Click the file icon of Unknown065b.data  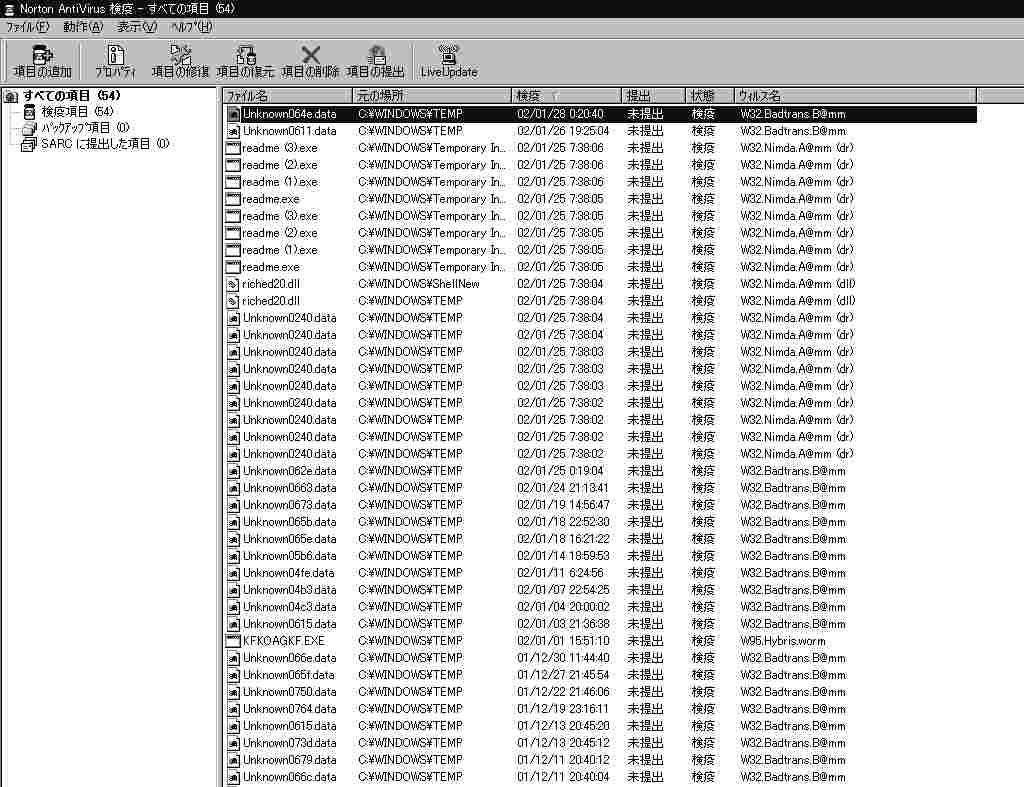click(x=233, y=522)
